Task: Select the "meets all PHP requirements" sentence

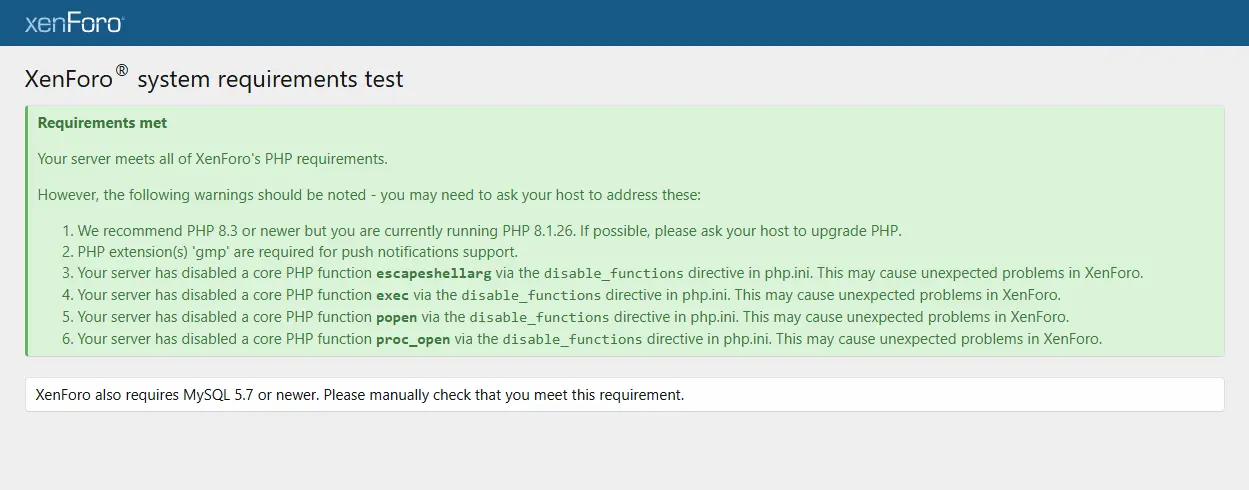Action: (x=212, y=159)
